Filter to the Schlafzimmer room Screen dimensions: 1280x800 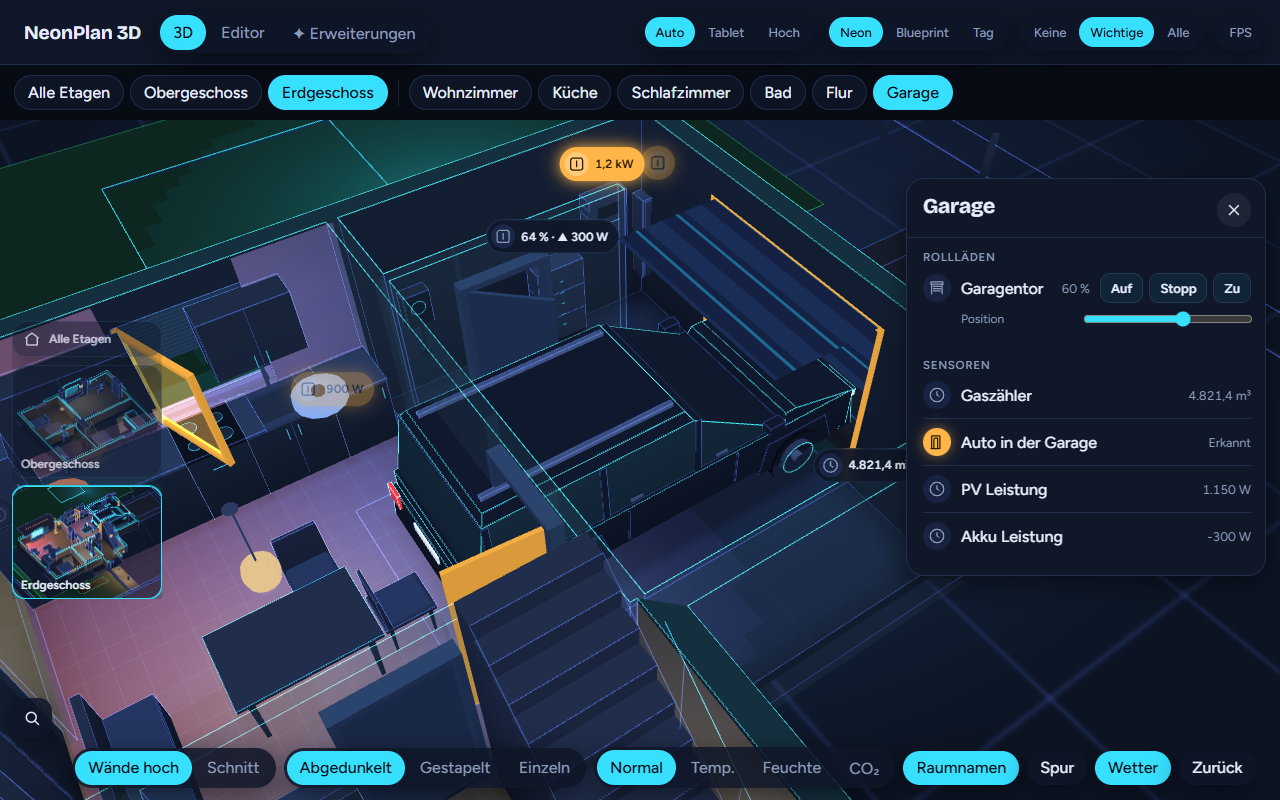coord(681,93)
